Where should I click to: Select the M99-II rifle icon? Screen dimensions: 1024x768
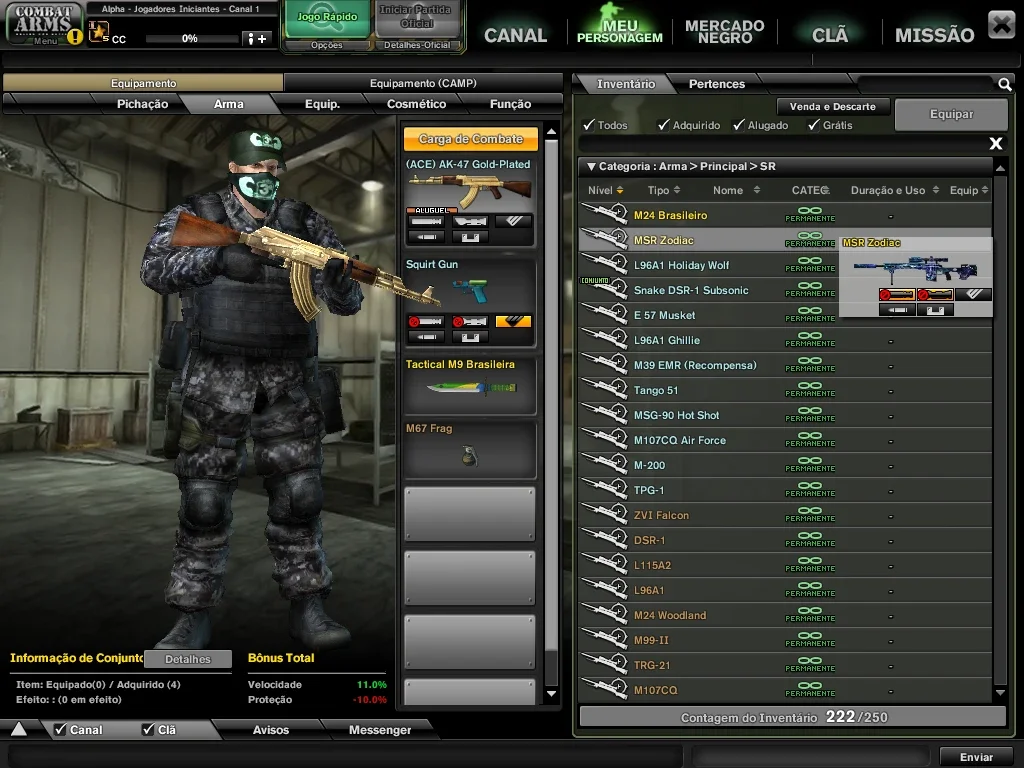[604, 639]
